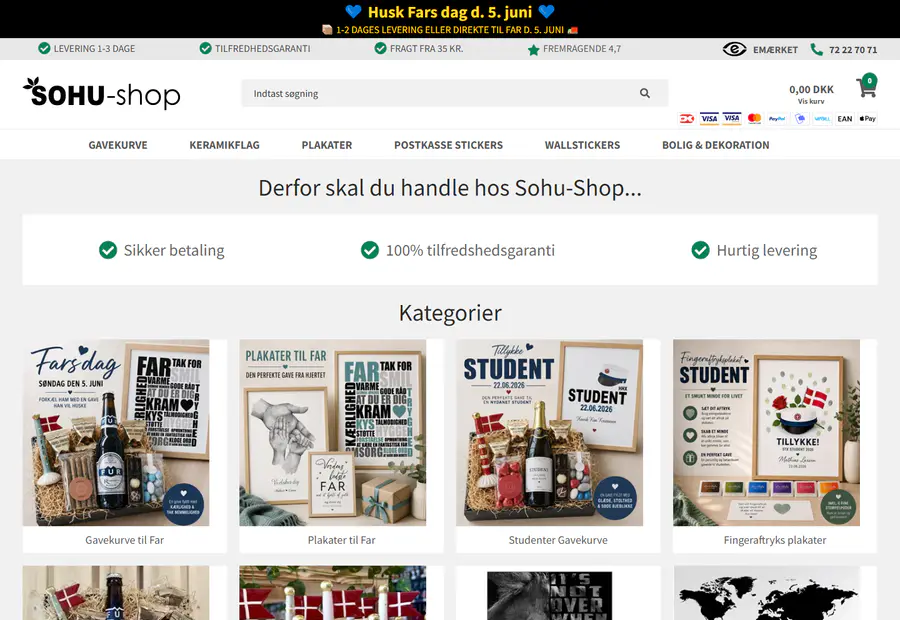
Task: Click the checkmark beside LEVERING 1-3 DAGE
Action: tap(44, 48)
